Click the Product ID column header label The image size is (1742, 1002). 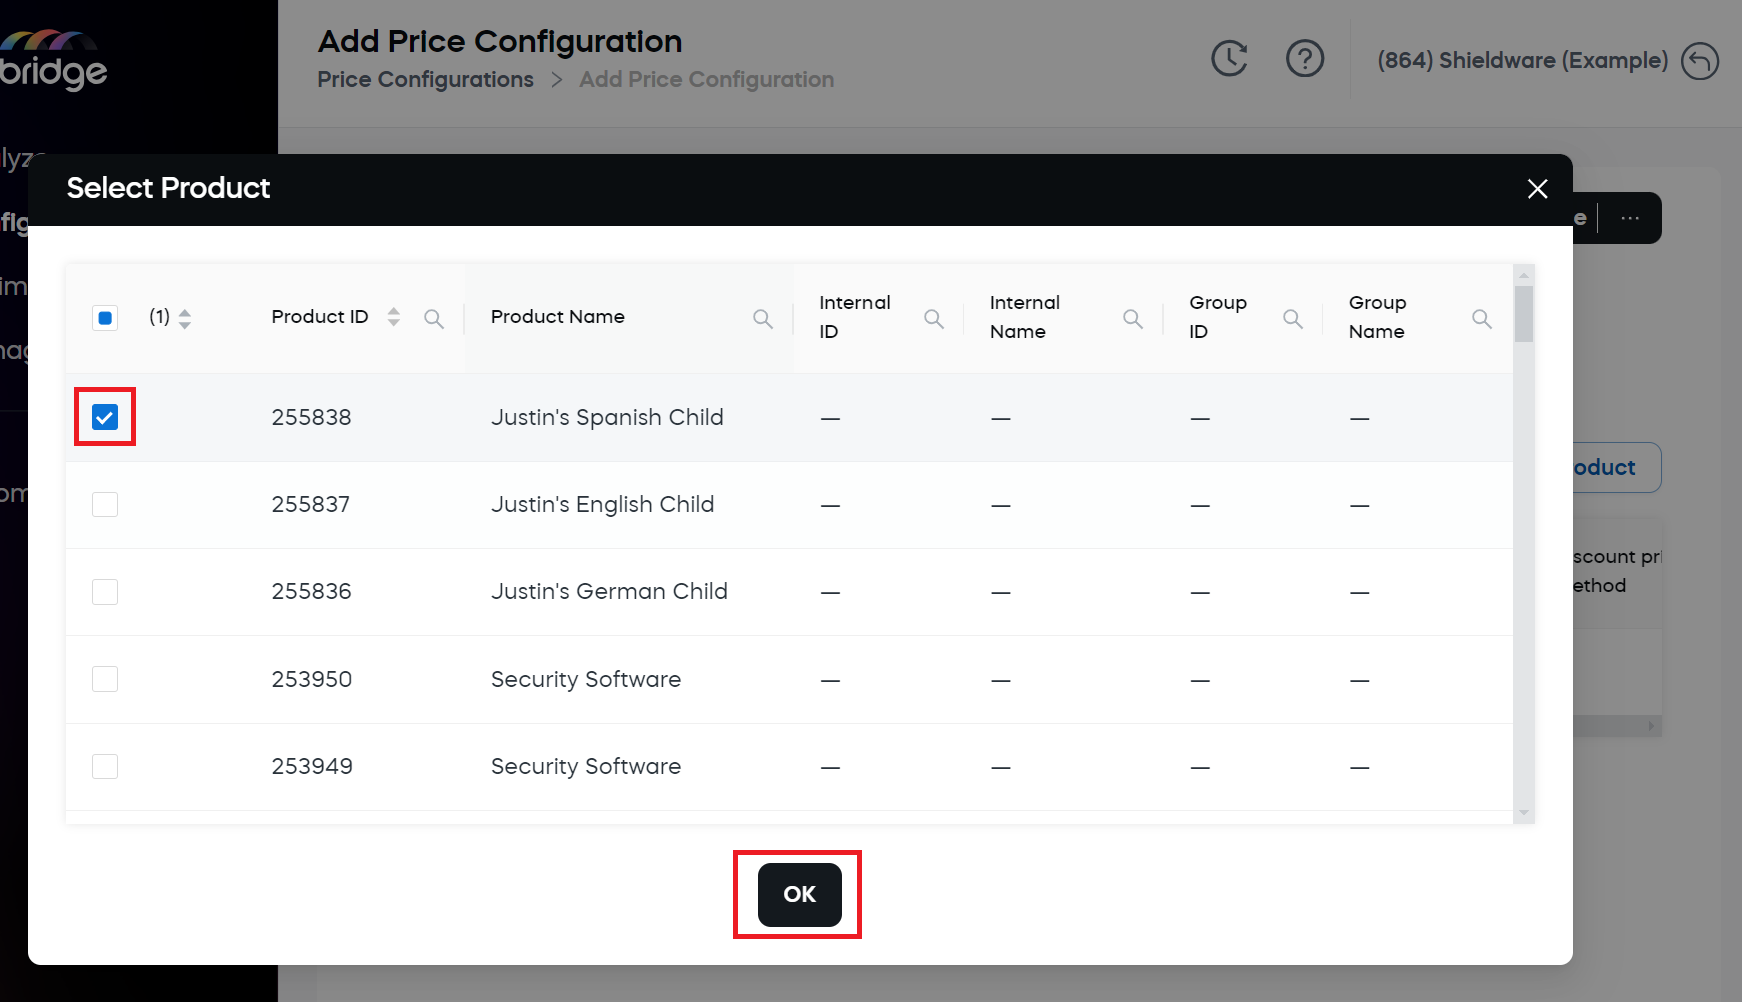pyautogui.click(x=319, y=317)
